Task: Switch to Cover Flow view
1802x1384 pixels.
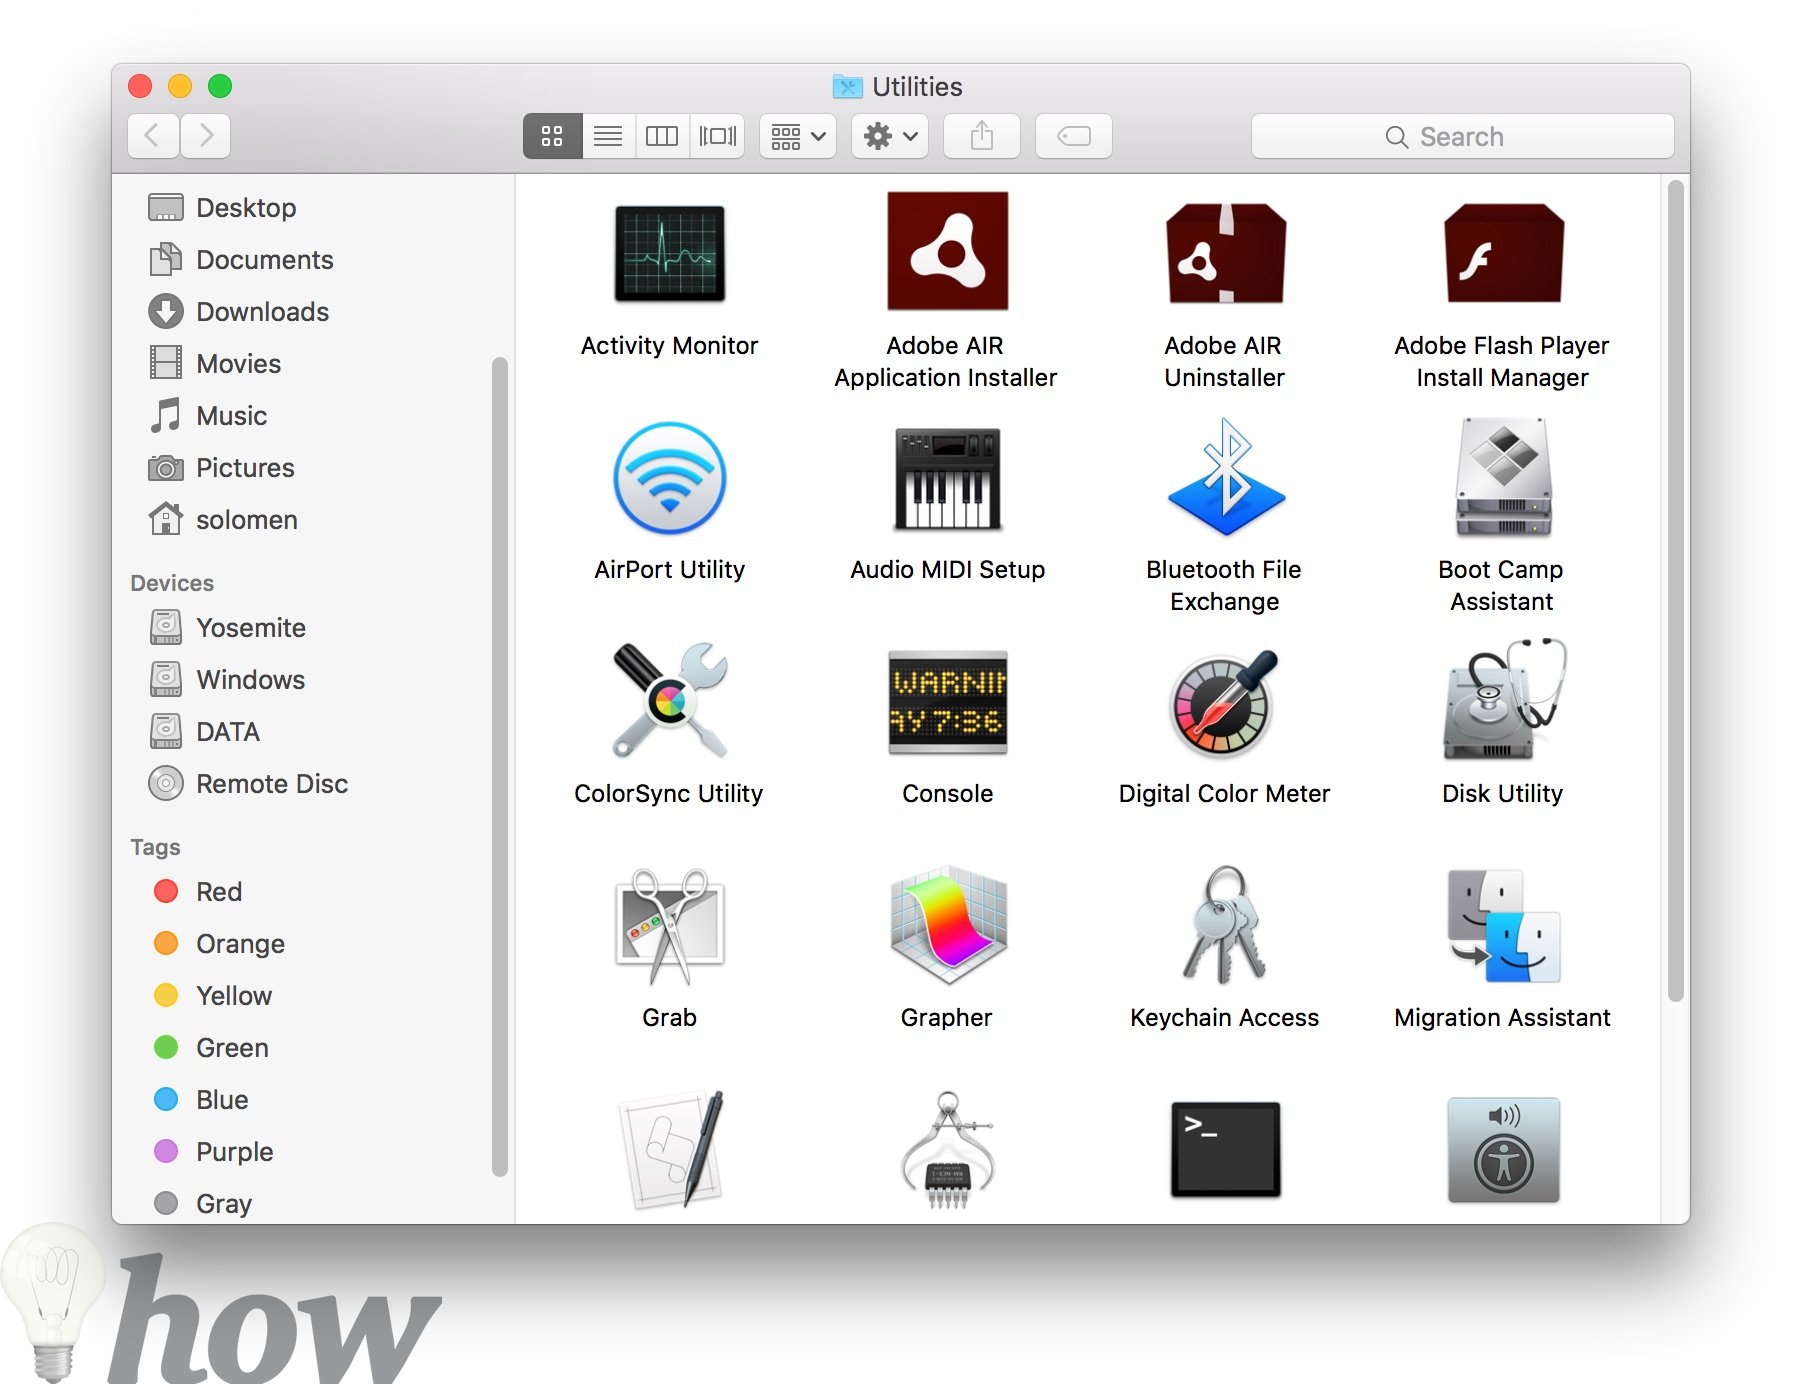Action: 718,136
